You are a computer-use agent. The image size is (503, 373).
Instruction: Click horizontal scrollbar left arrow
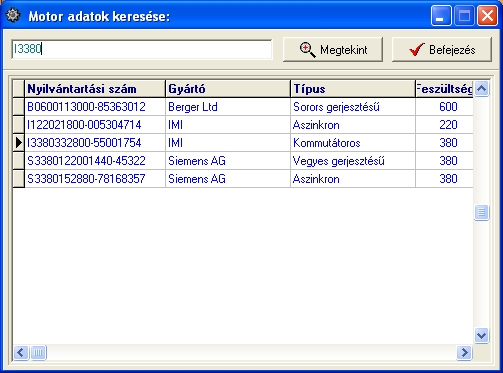(21, 352)
